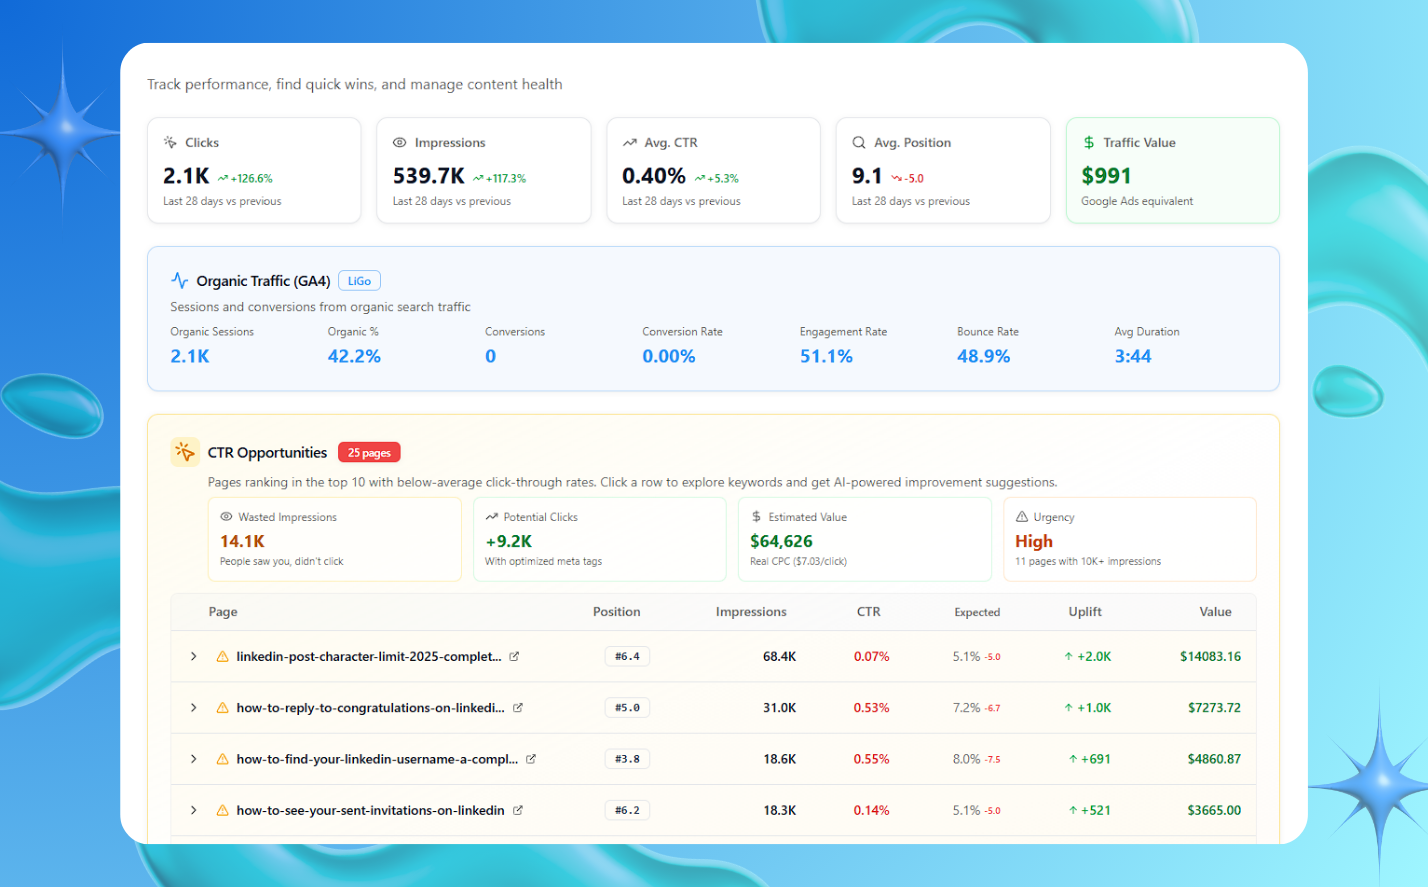Open external link for linkedin-post-character-limit page

click(x=514, y=657)
